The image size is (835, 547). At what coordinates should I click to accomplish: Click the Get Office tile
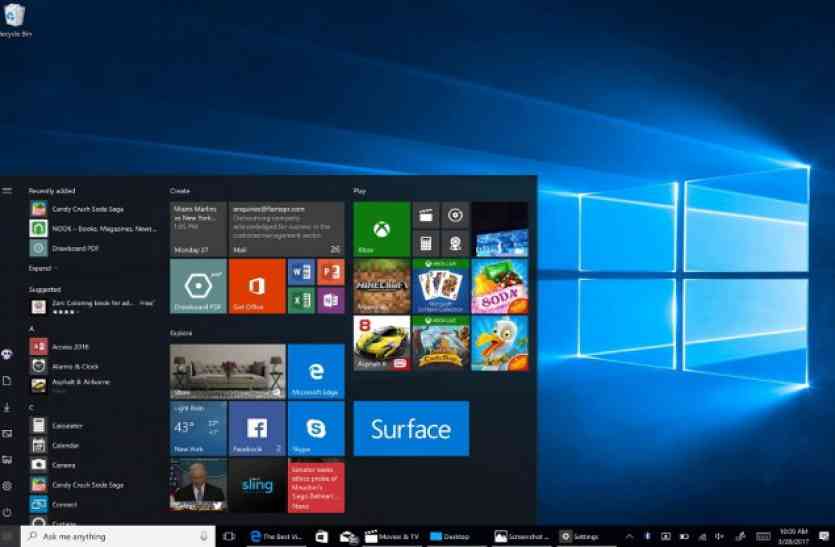(257, 286)
